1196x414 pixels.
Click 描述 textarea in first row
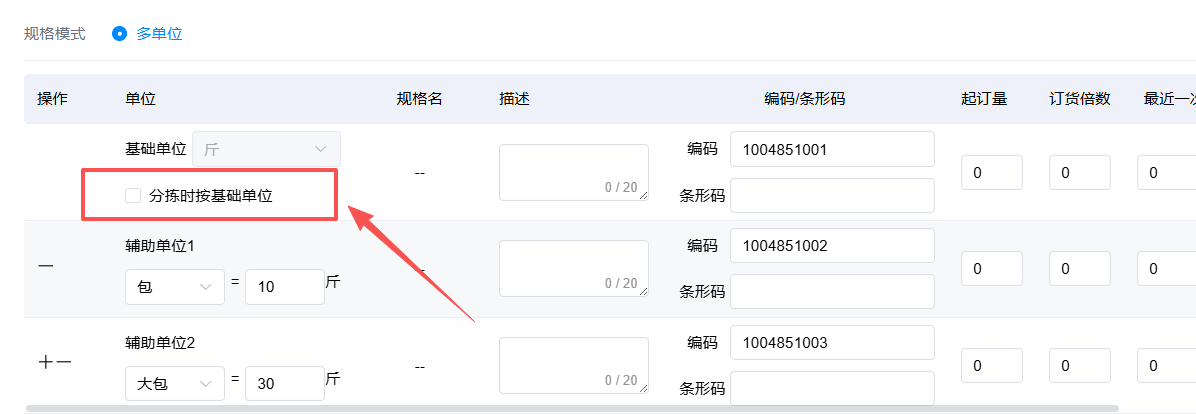click(x=574, y=172)
